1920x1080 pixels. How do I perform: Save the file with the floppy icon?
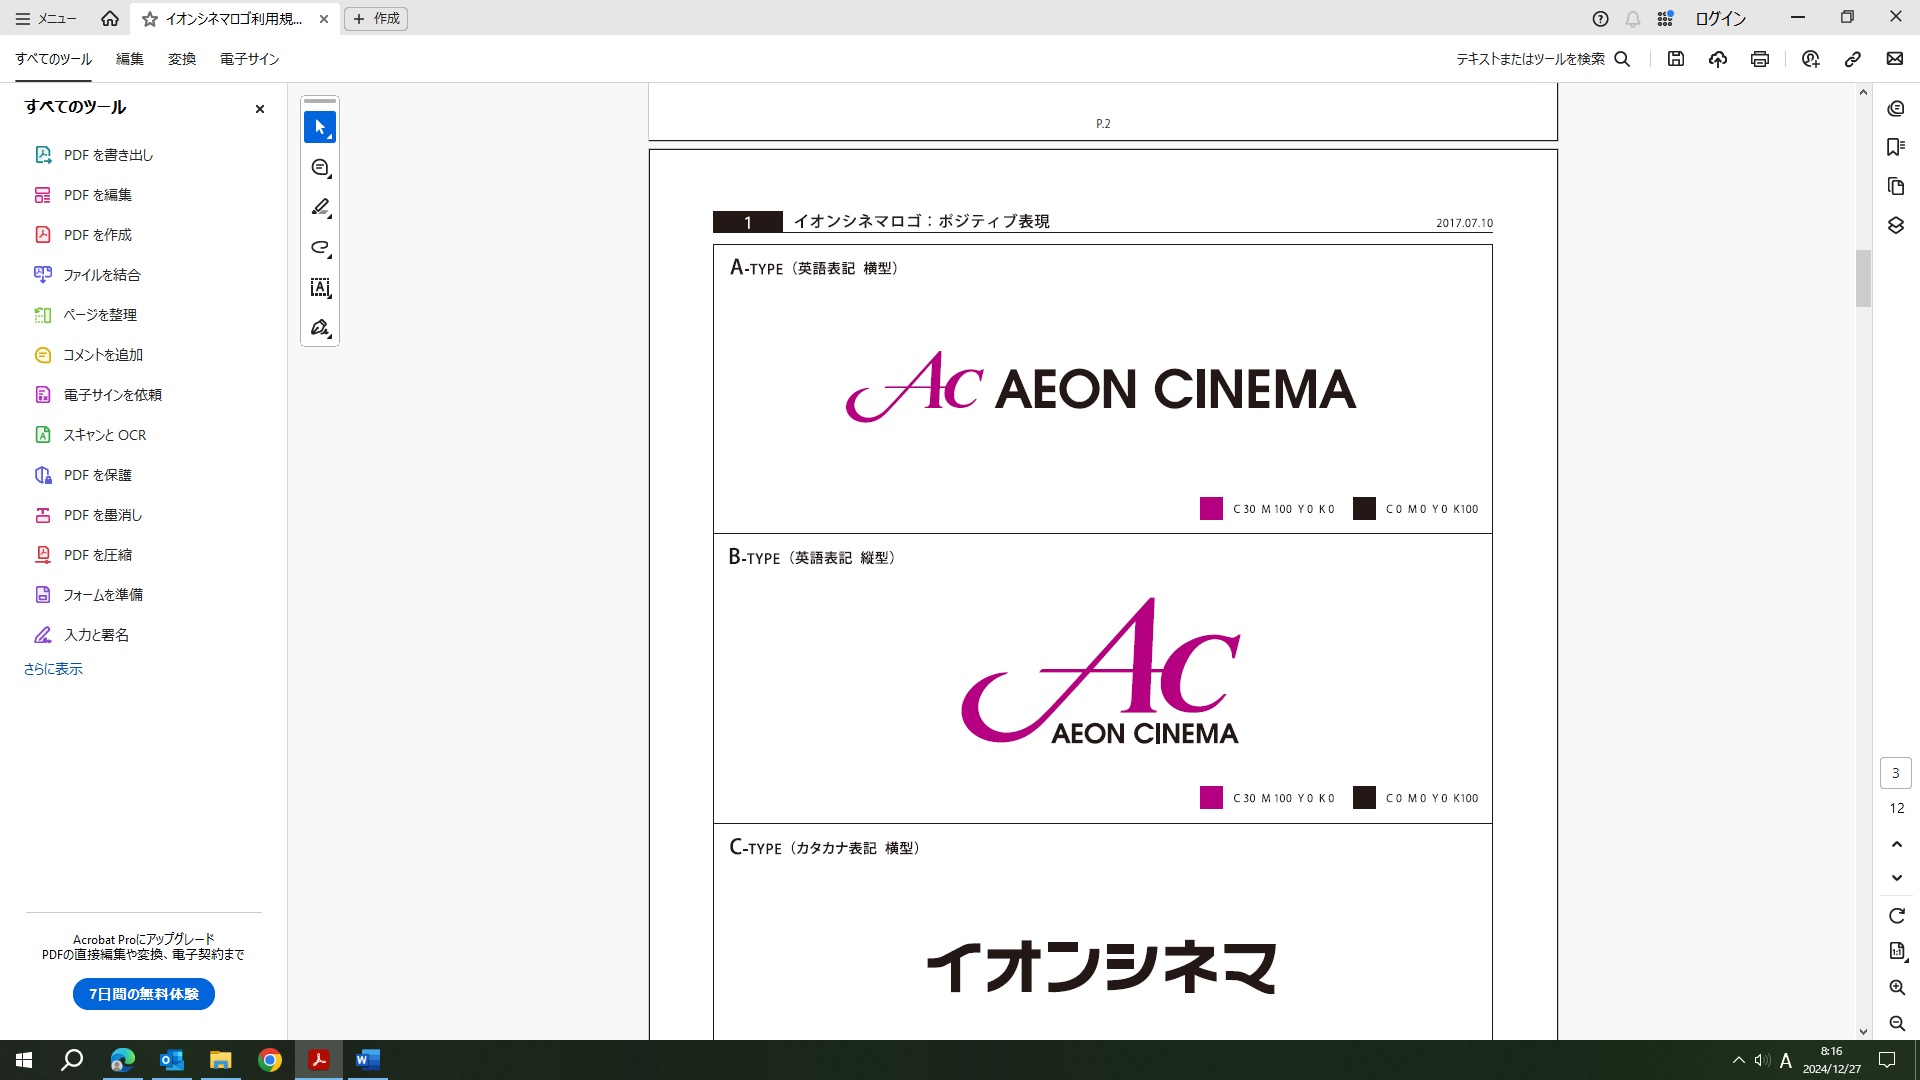point(1676,59)
